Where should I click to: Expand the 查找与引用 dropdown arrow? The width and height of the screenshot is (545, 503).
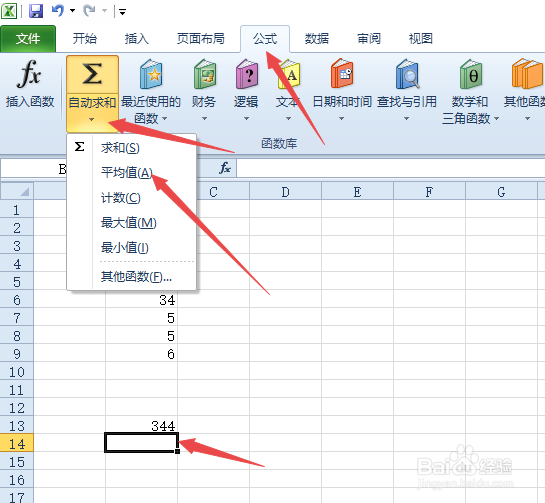click(406, 119)
